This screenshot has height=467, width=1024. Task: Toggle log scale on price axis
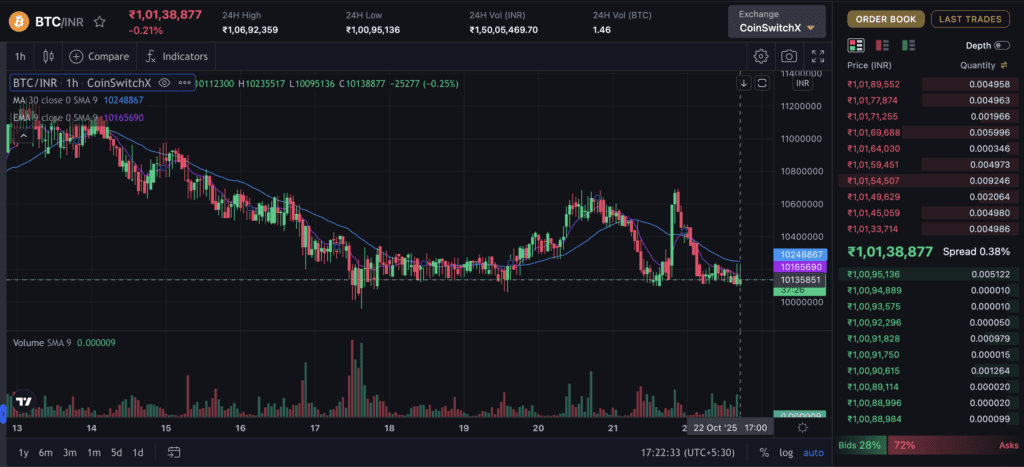[787, 453]
